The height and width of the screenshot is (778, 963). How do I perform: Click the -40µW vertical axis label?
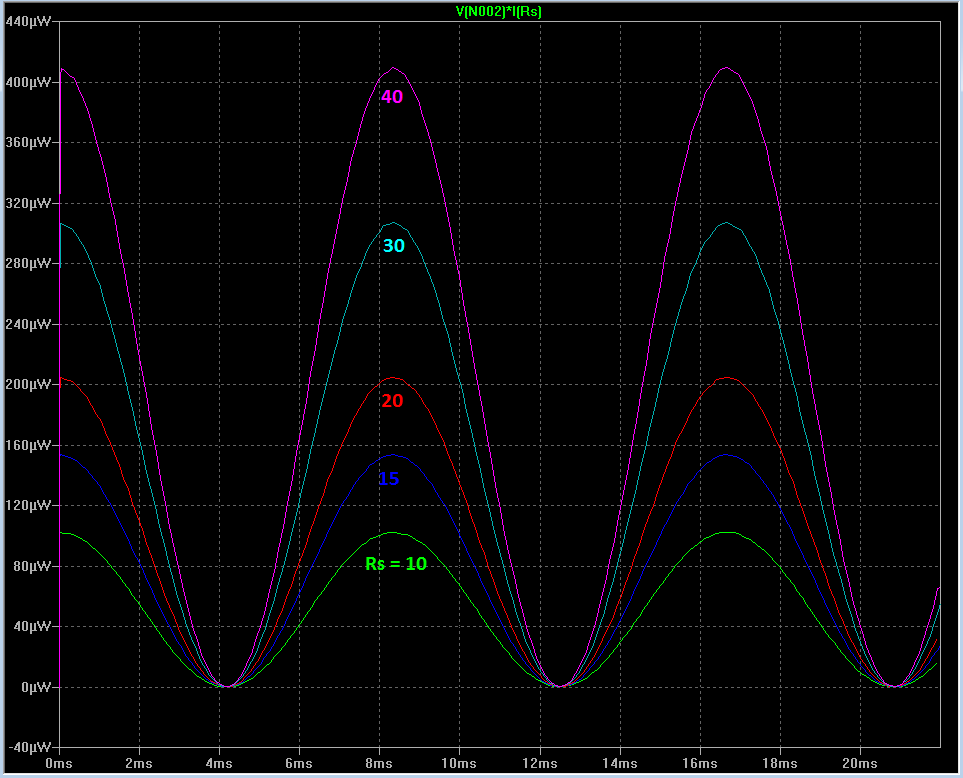[29, 747]
